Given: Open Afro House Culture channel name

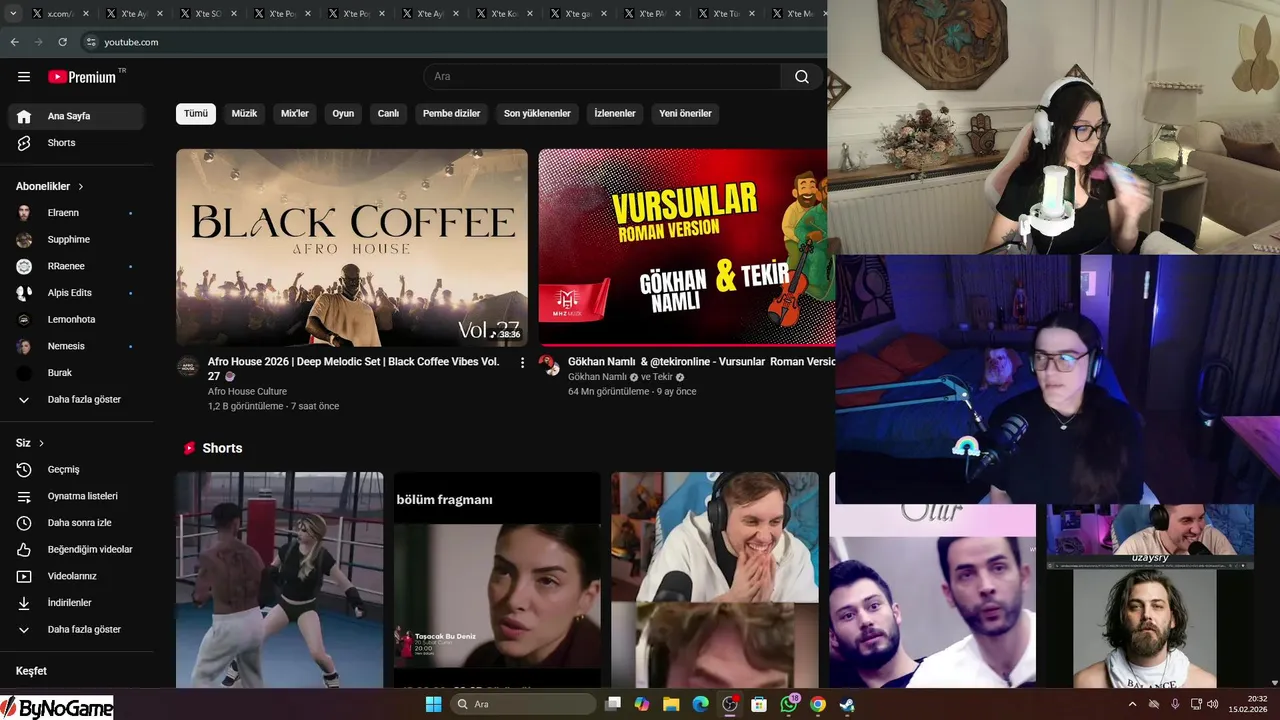Looking at the screenshot, I should (x=247, y=392).
